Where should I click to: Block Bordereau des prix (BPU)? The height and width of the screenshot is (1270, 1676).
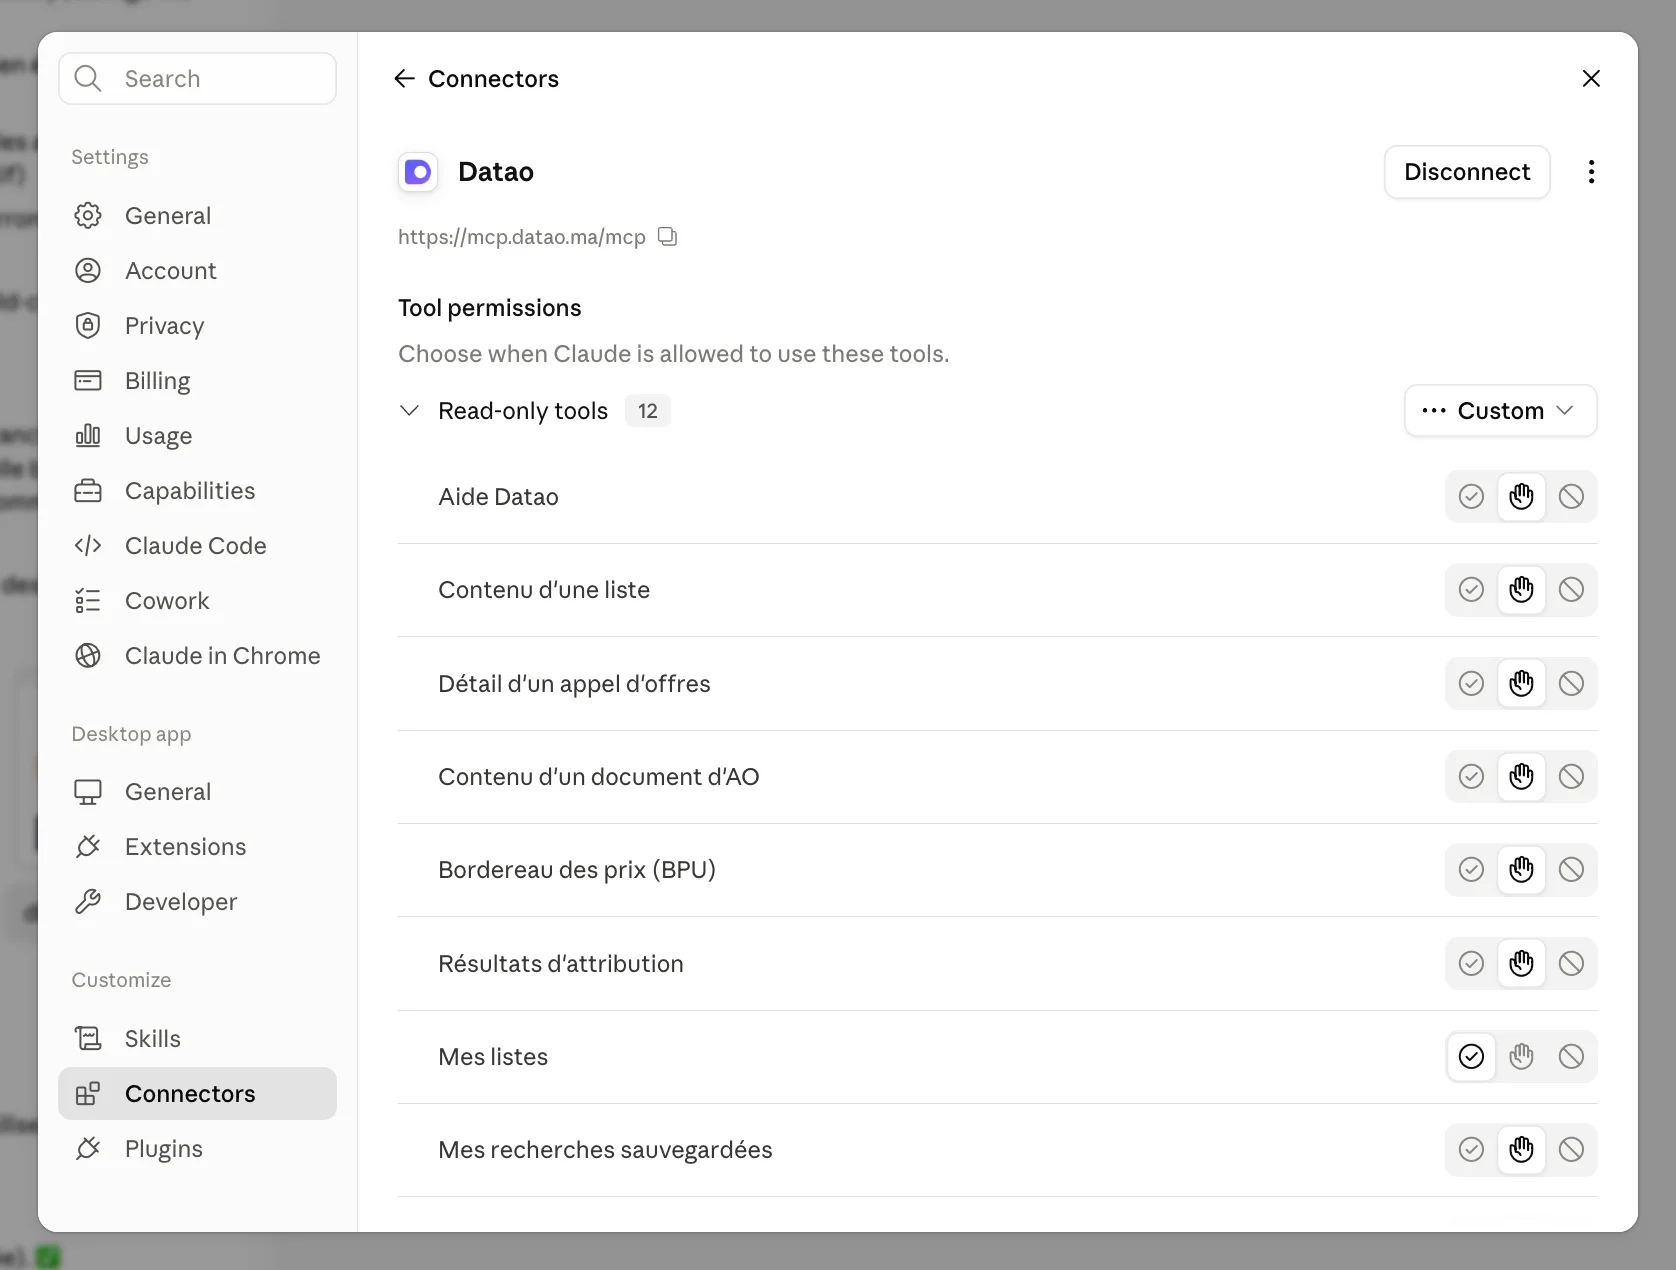(x=1571, y=870)
